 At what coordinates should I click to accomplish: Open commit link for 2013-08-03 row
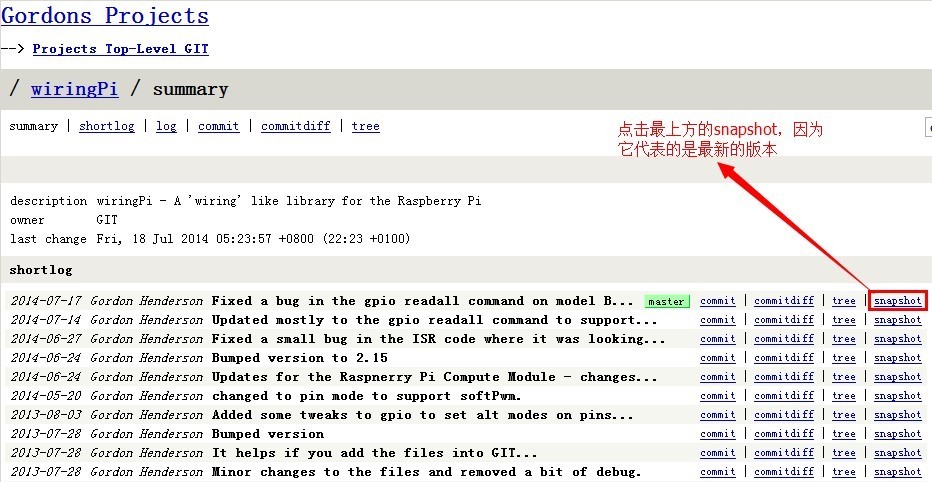click(717, 415)
